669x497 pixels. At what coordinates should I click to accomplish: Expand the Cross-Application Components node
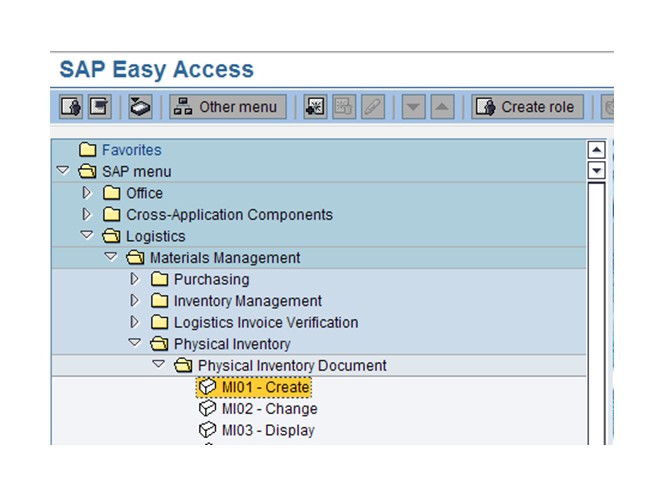coord(87,215)
